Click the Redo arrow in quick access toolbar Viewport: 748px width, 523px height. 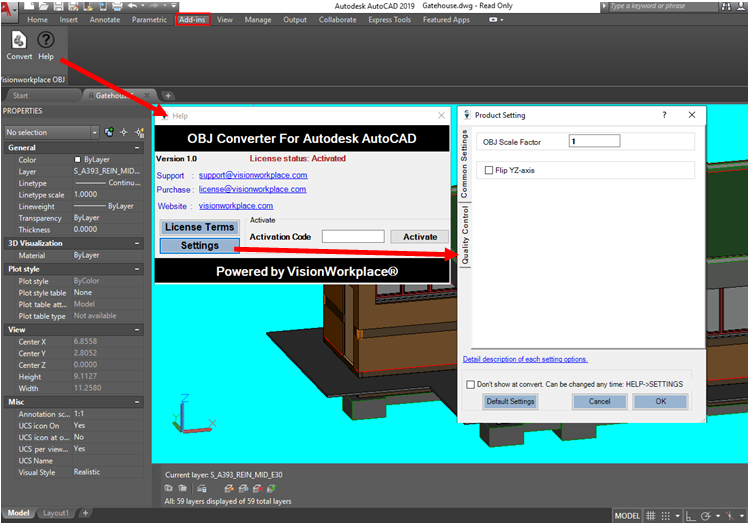154,6
